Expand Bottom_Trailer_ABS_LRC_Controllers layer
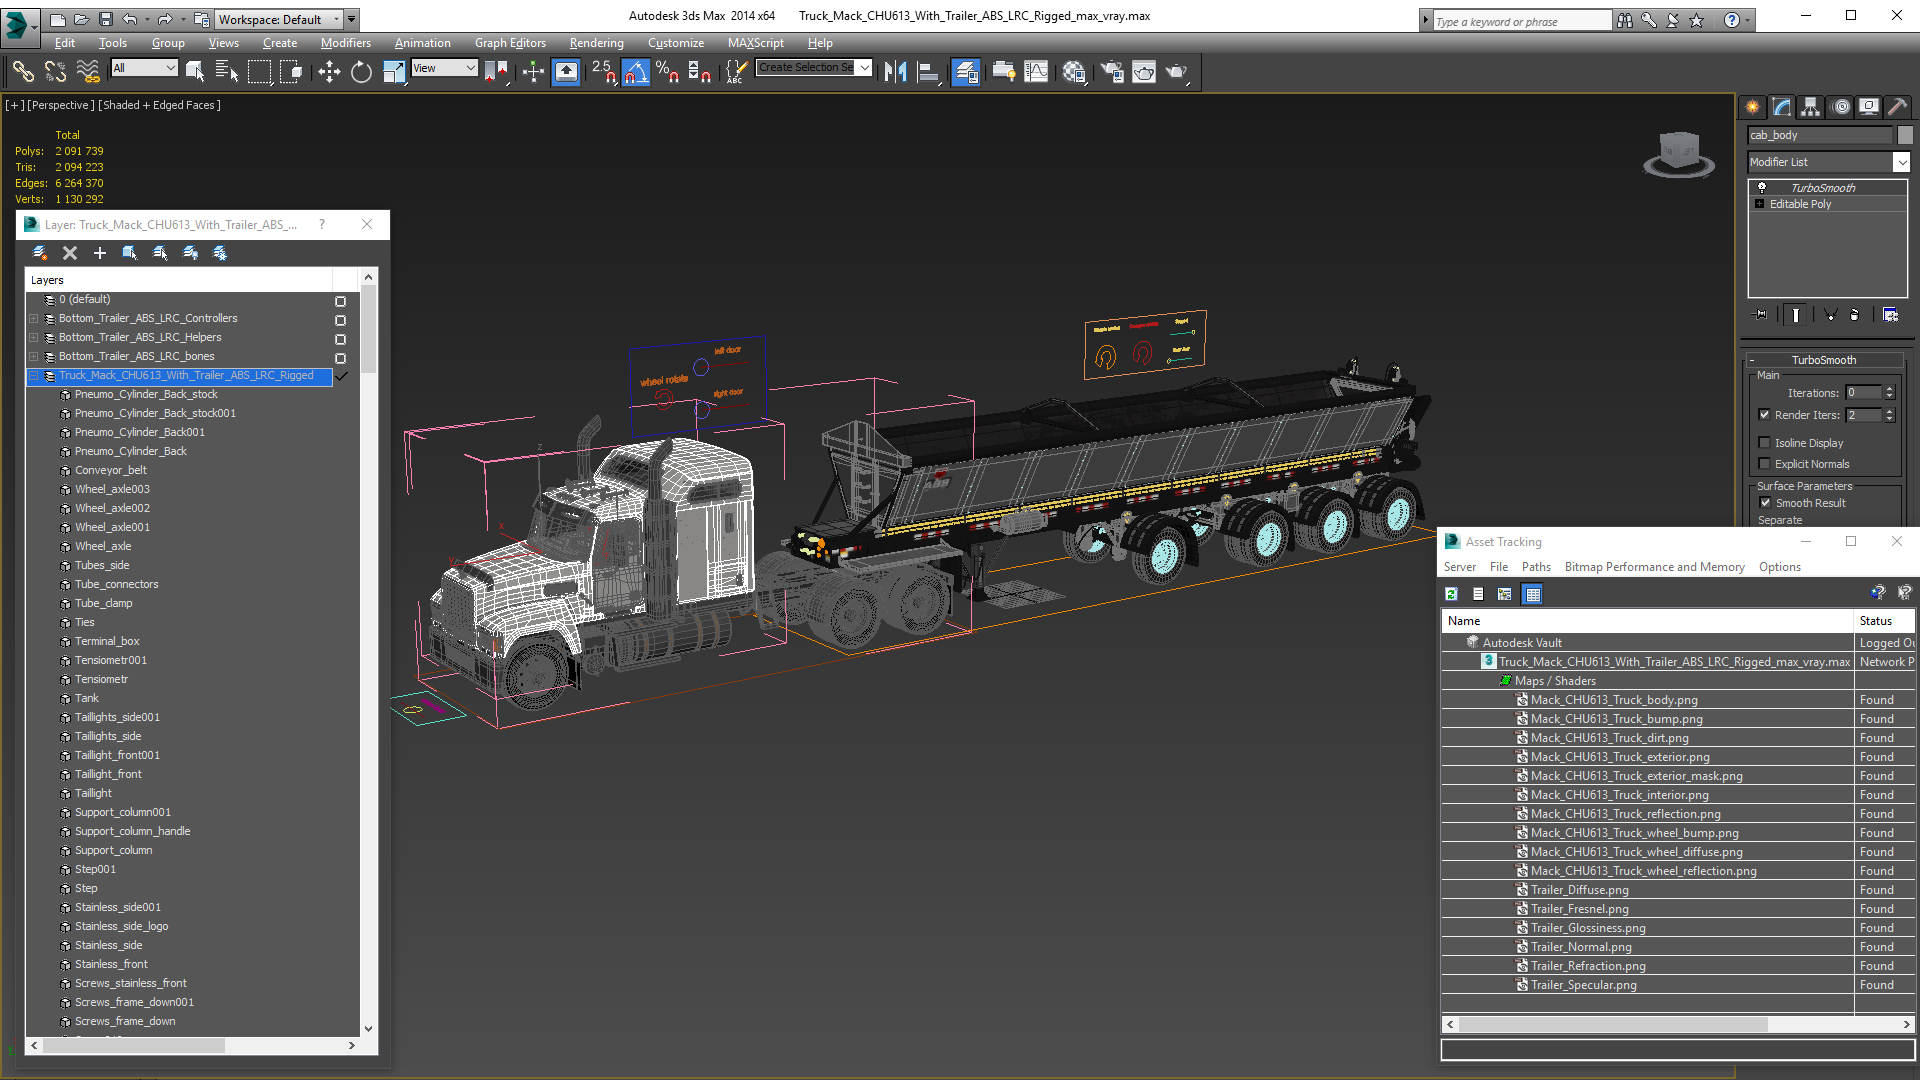 pos(33,319)
